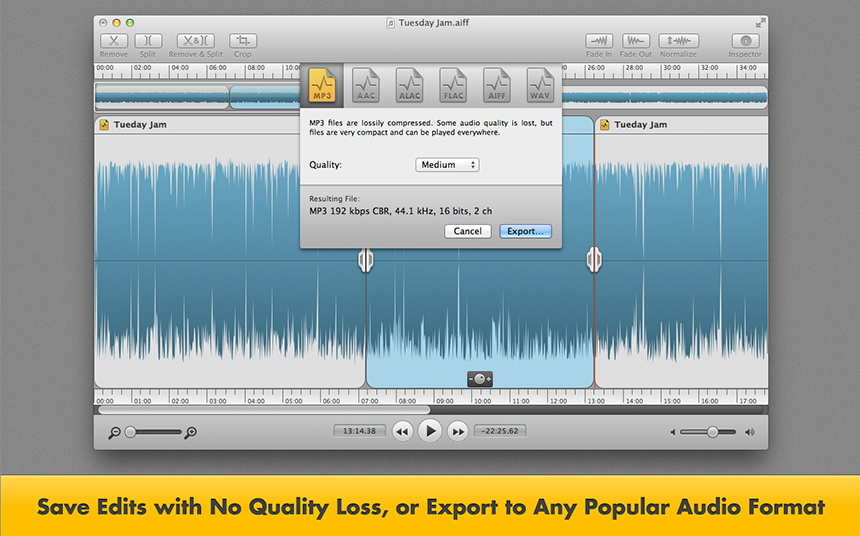This screenshot has height=536, width=860.
Task: Apply Fade In effect
Action: (599, 41)
